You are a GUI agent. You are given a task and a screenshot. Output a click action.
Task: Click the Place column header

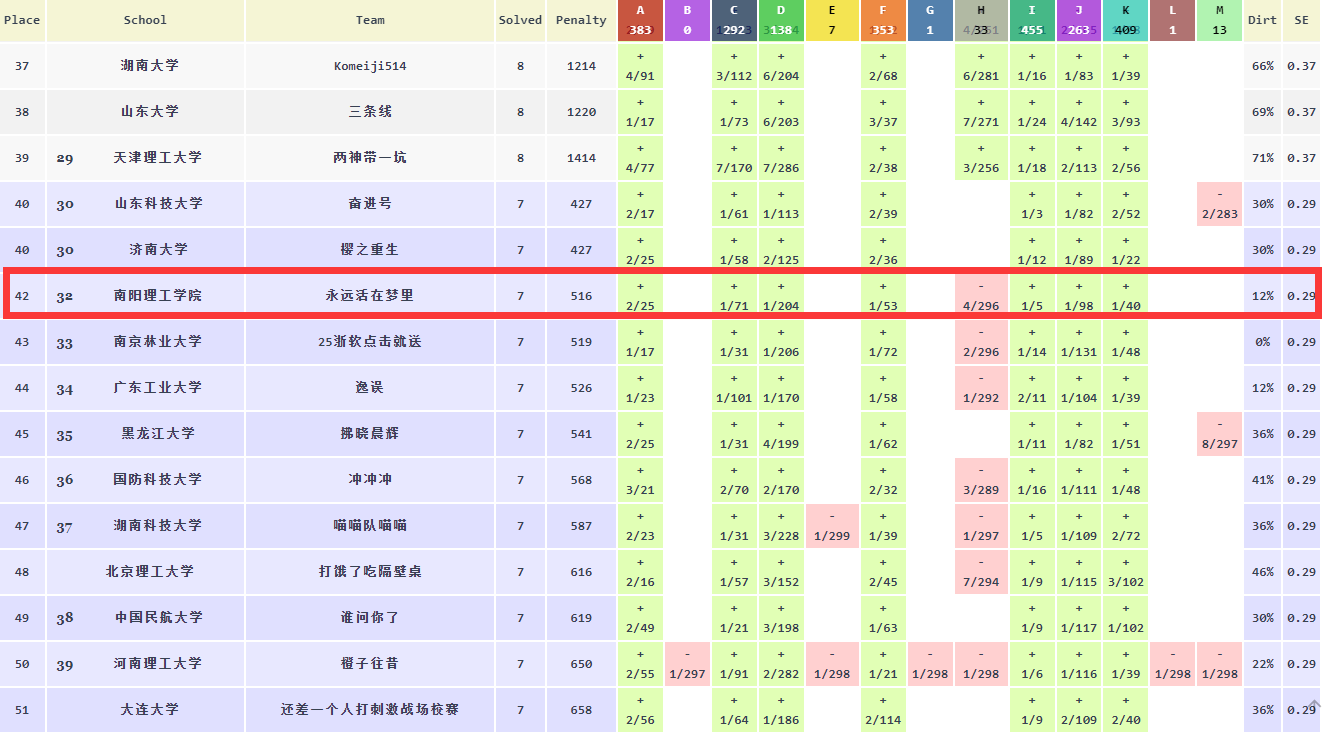coord(22,20)
